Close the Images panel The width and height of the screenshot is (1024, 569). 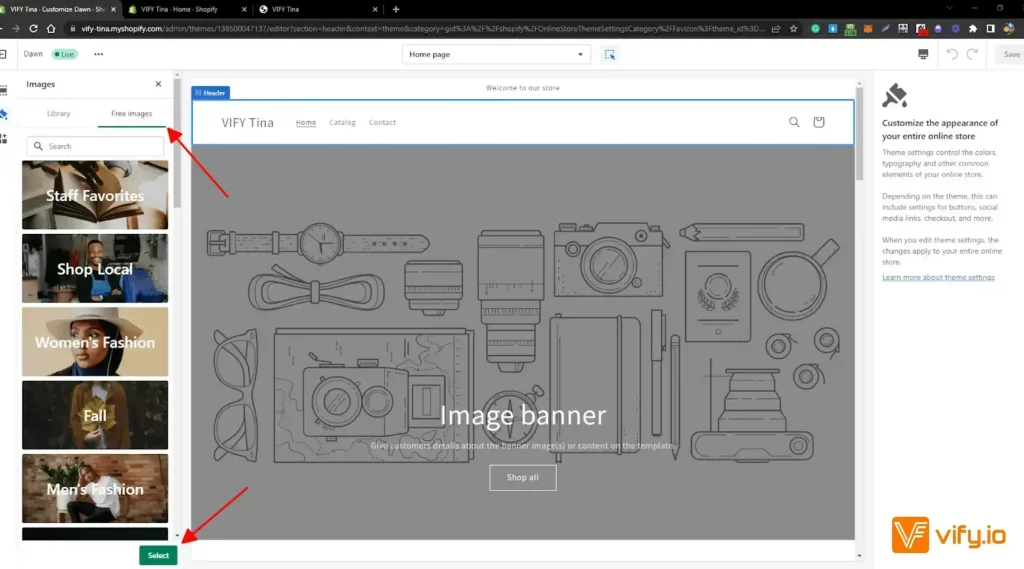(x=158, y=85)
